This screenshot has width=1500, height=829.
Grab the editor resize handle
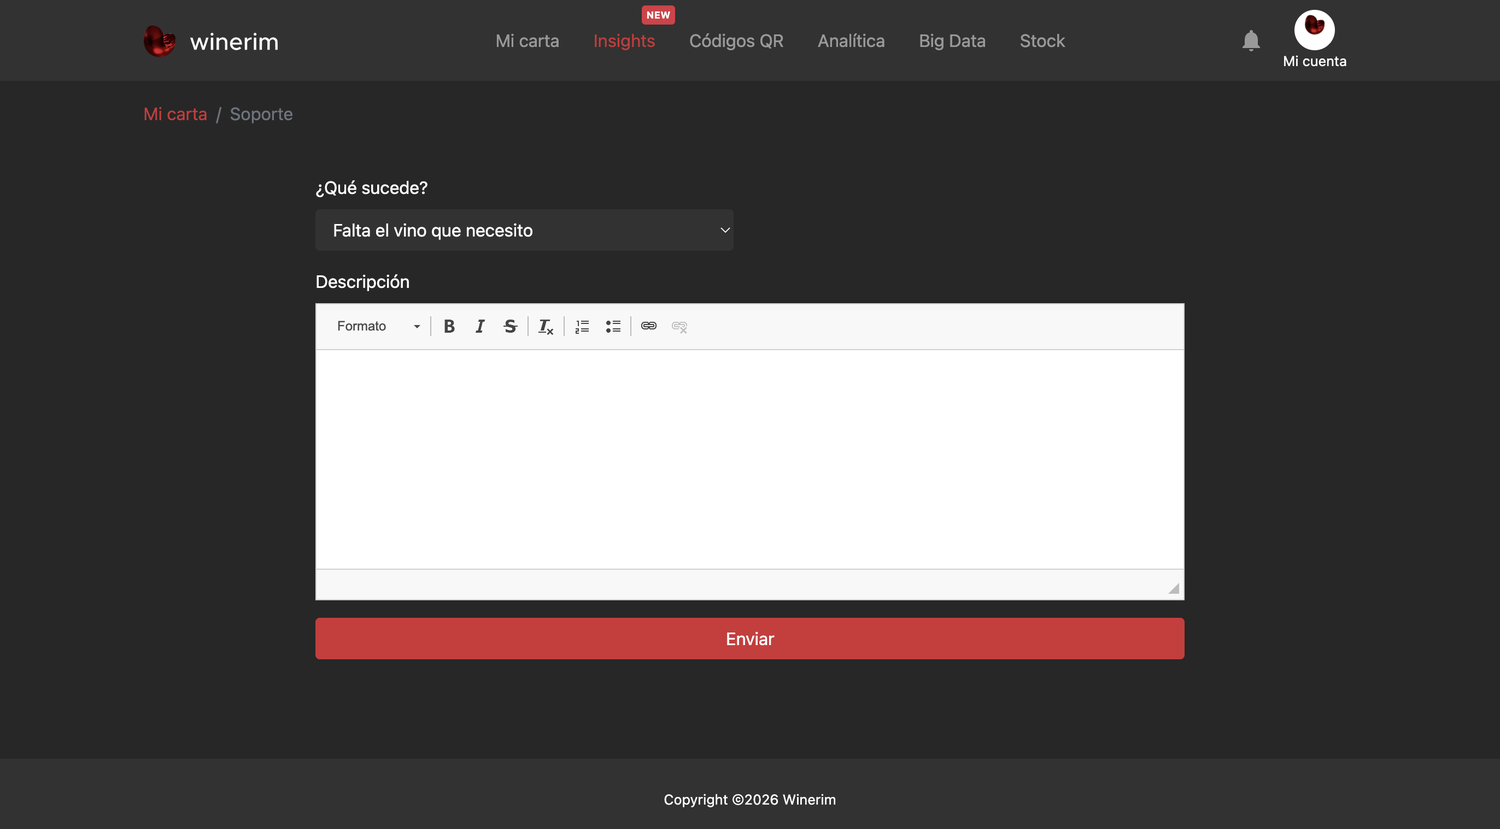[1174, 588]
